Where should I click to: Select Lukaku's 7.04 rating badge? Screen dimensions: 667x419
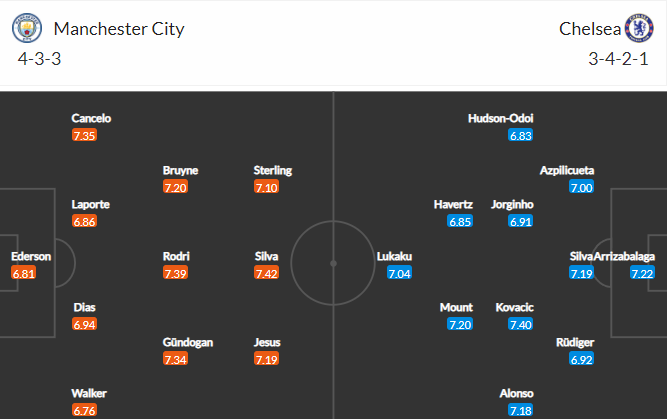tap(399, 273)
